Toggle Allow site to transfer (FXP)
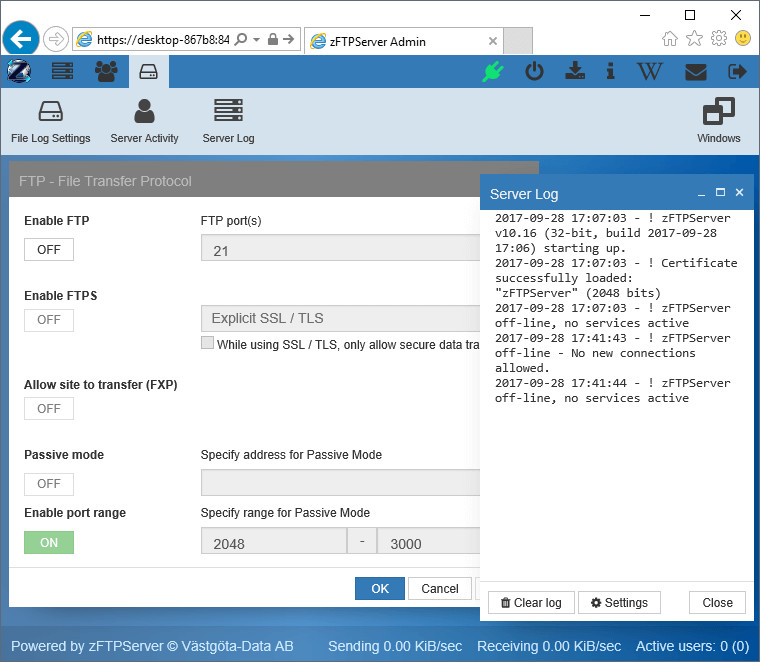The height and width of the screenshot is (662, 760). (49, 409)
